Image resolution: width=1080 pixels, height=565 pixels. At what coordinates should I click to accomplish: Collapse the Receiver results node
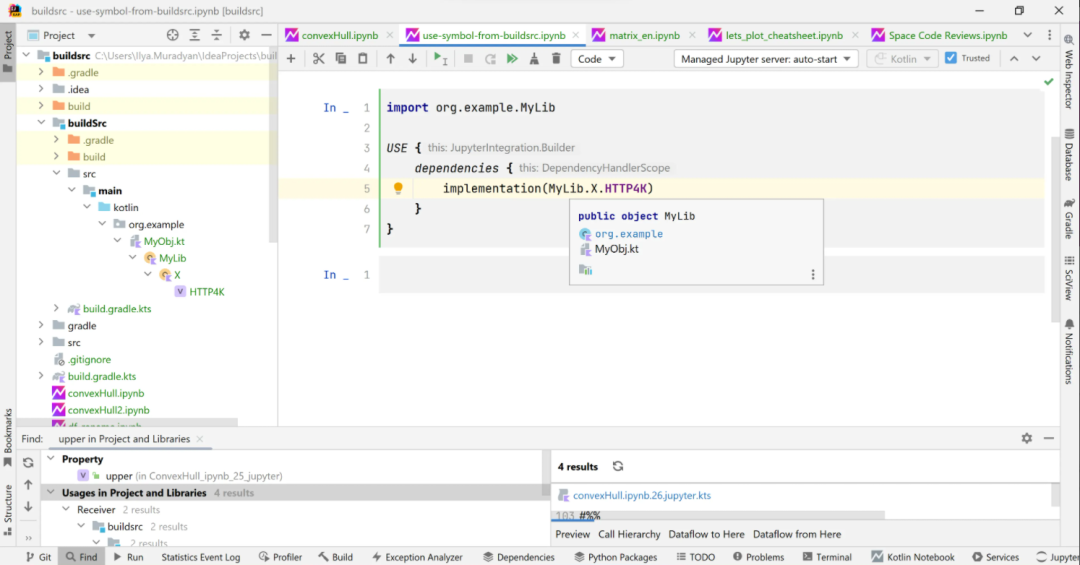click(x=65, y=510)
